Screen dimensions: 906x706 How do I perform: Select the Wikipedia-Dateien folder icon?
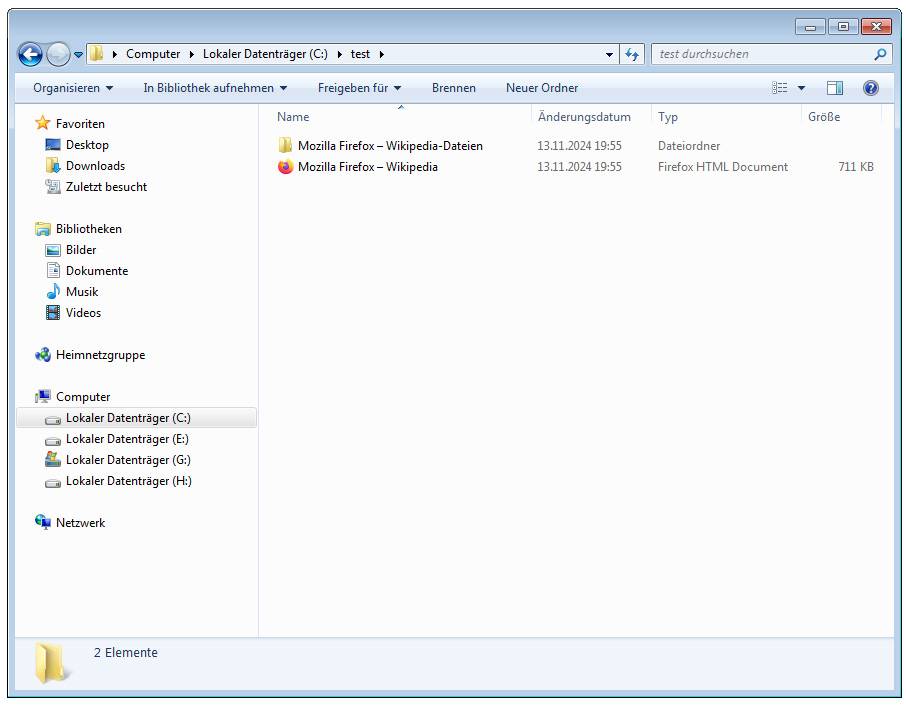(286, 146)
